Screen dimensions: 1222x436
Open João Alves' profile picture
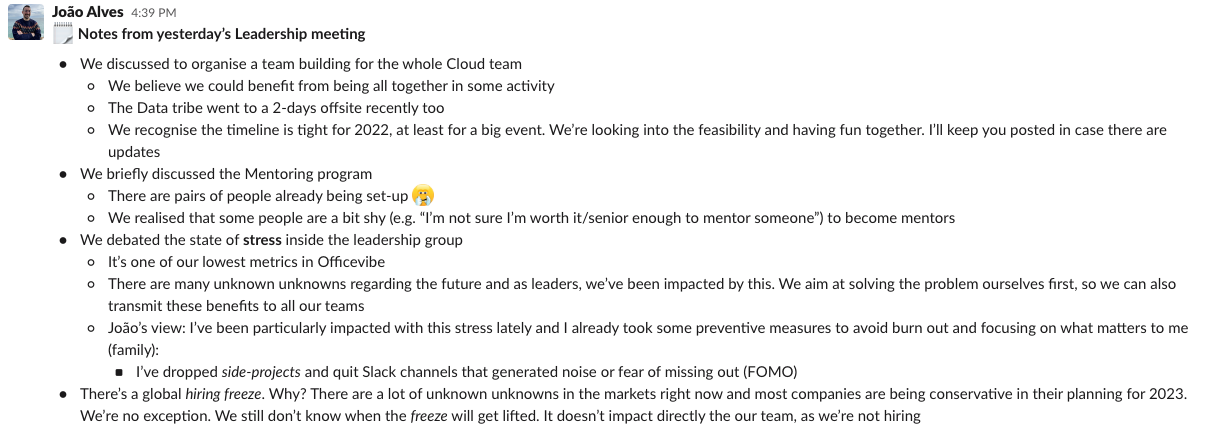[25, 23]
